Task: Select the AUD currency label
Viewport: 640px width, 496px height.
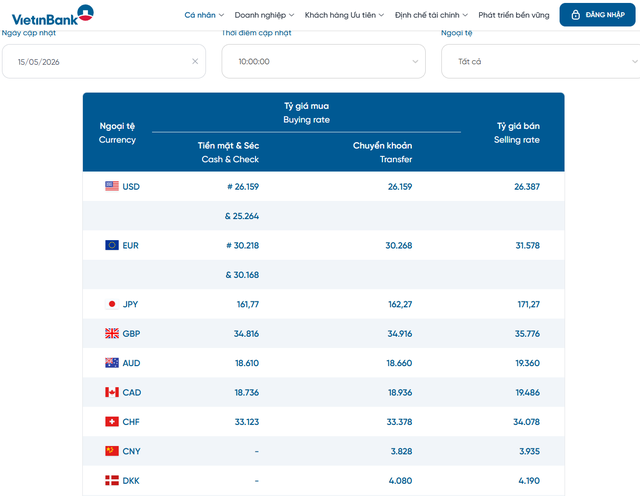Action: coord(131,363)
